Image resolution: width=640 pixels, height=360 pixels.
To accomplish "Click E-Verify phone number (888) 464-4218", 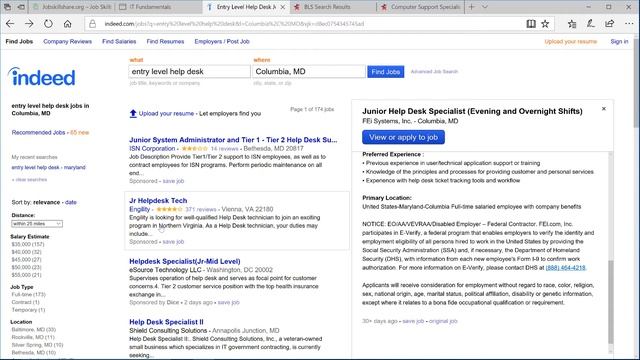I will pos(565,268).
